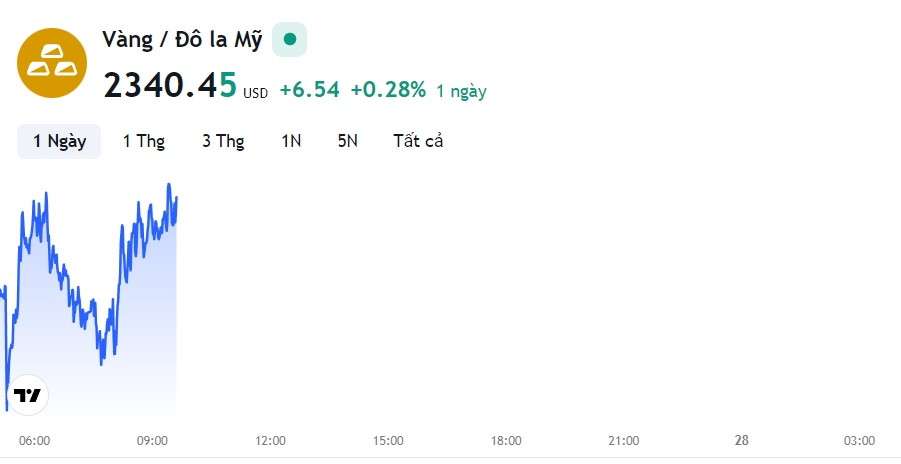Click the latest point of blue price line

(x=176, y=198)
